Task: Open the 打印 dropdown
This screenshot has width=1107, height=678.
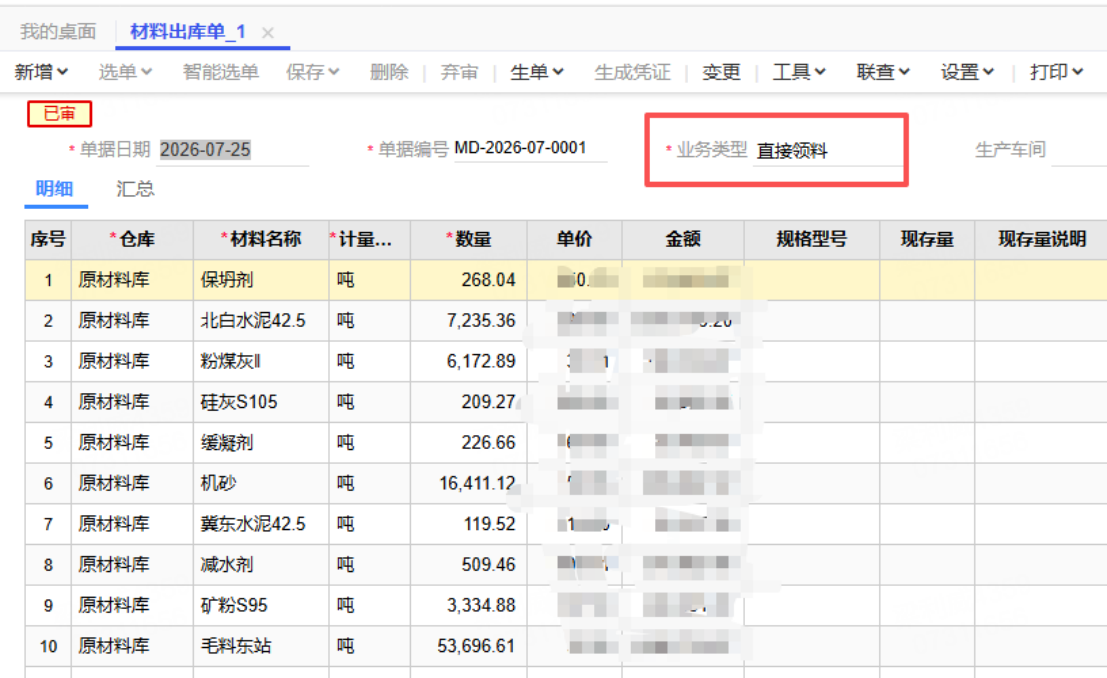Action: tap(1056, 72)
